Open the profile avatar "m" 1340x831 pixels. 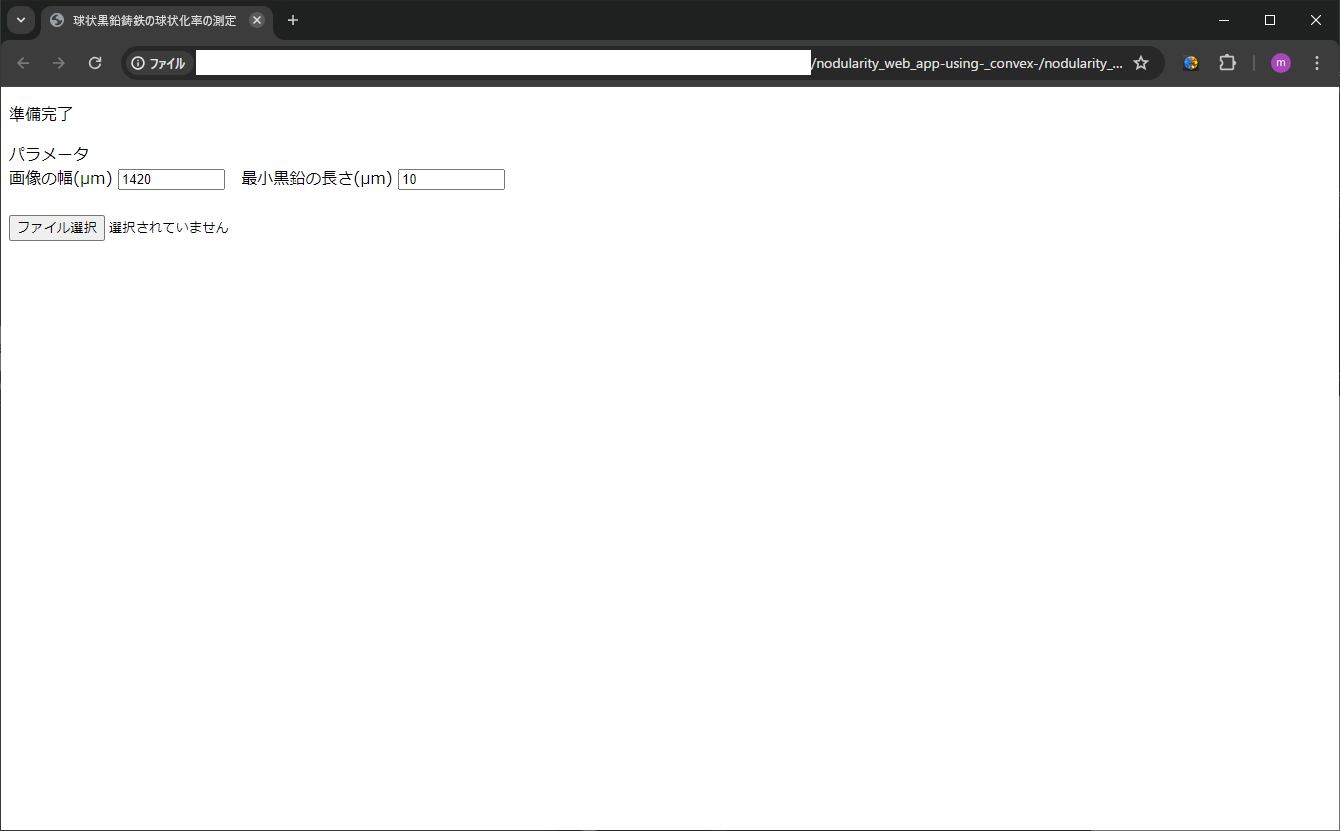[x=1281, y=63]
